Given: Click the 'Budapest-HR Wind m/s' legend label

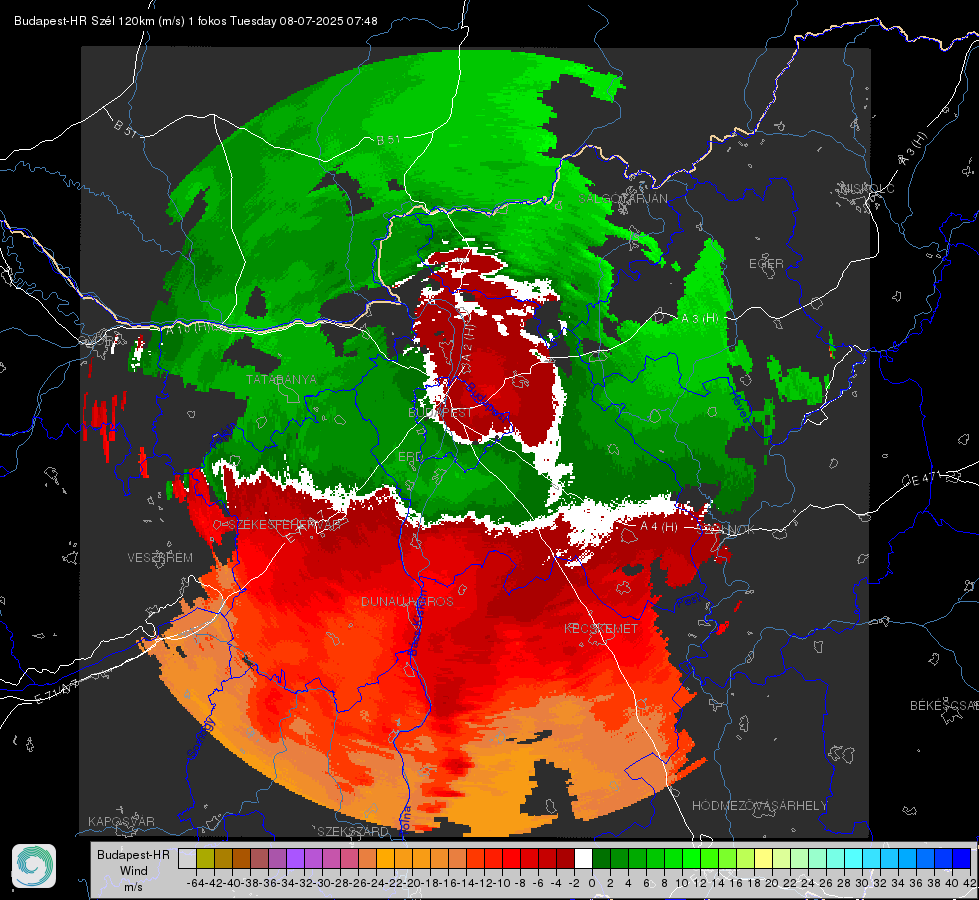Looking at the screenshot, I should pos(134,871).
